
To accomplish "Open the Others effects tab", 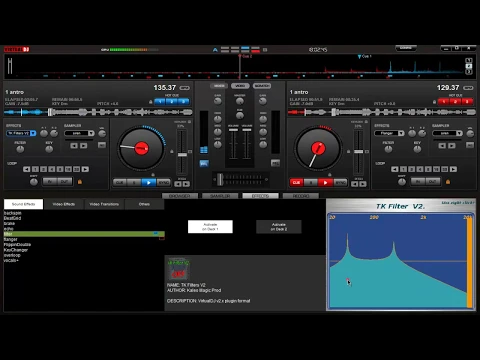I will tap(144, 204).
